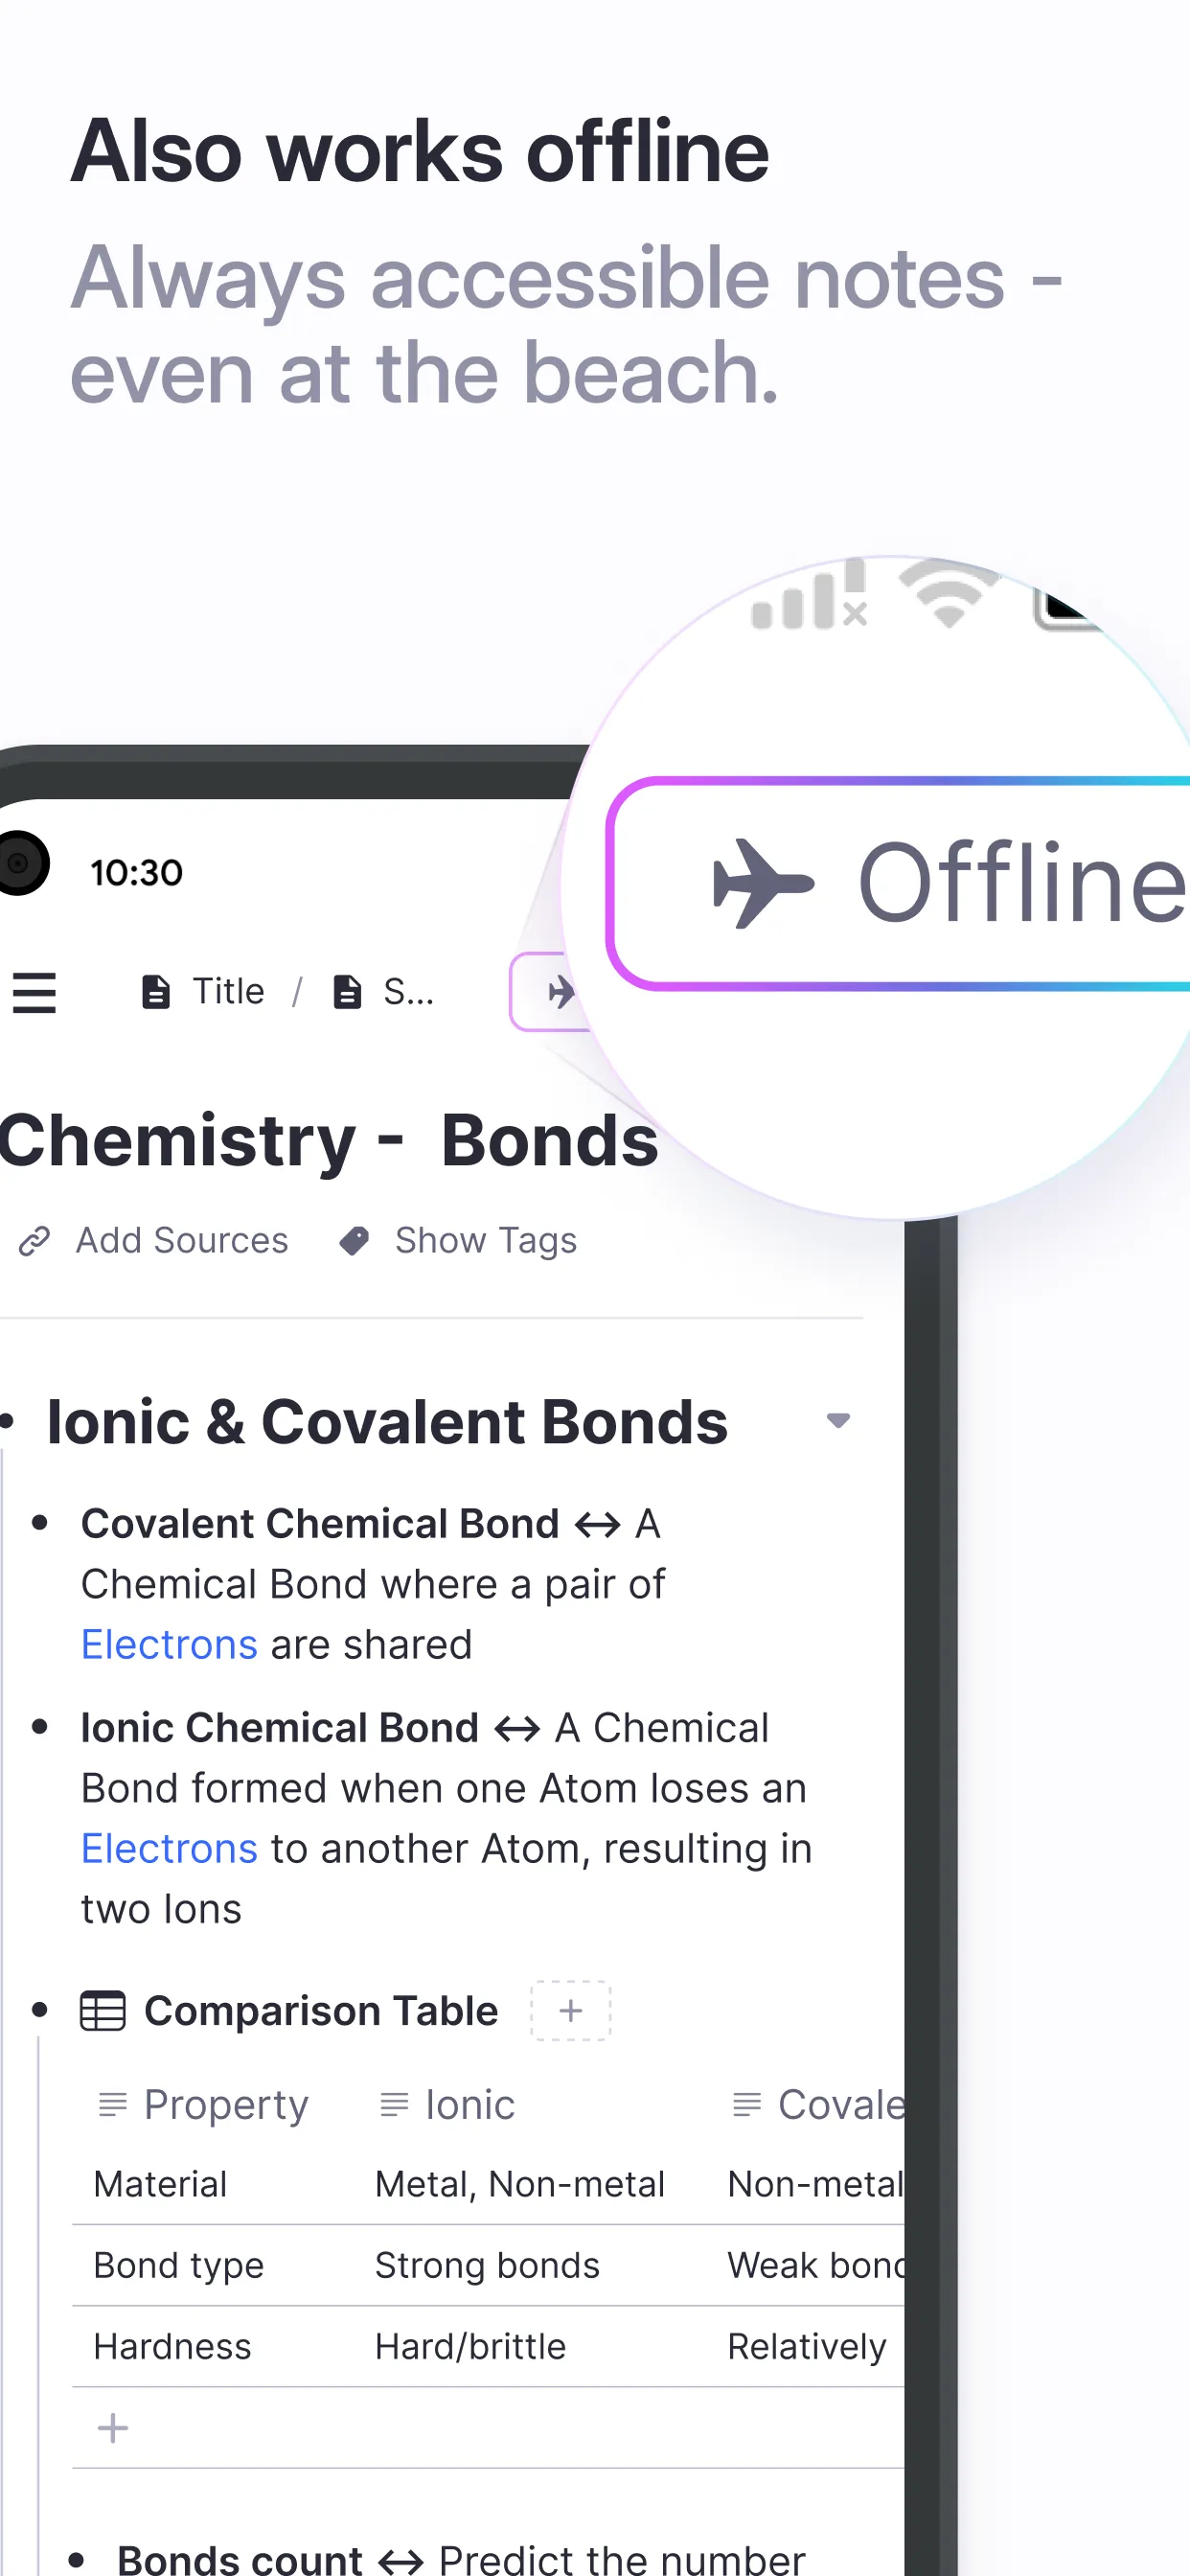Click the magnified Offline badge text
Image resolution: width=1190 pixels, height=2576 pixels.
1022,882
